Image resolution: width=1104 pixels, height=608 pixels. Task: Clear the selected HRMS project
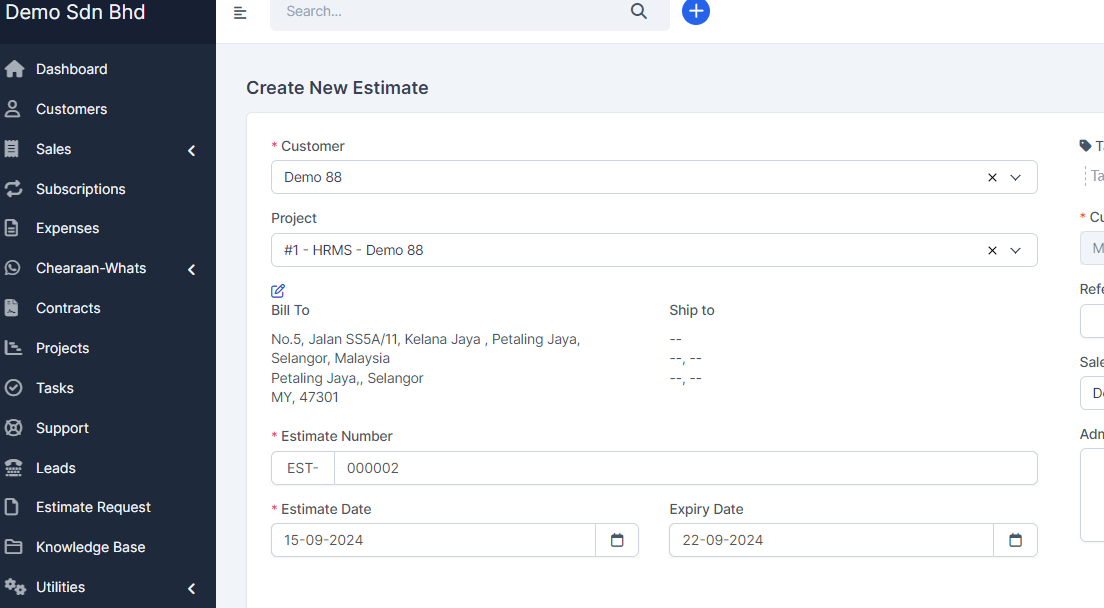[992, 250]
